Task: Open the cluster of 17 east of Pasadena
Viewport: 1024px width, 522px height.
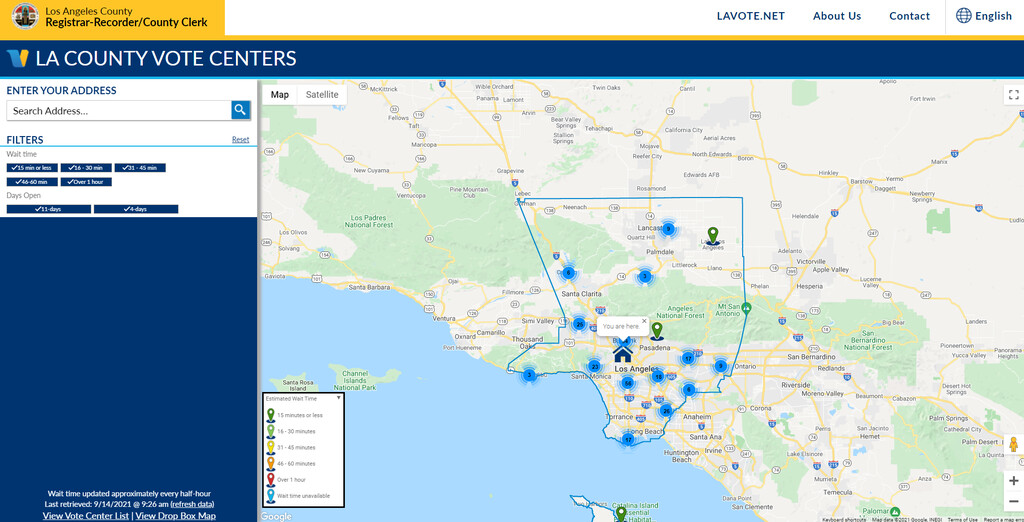Action: click(x=688, y=358)
